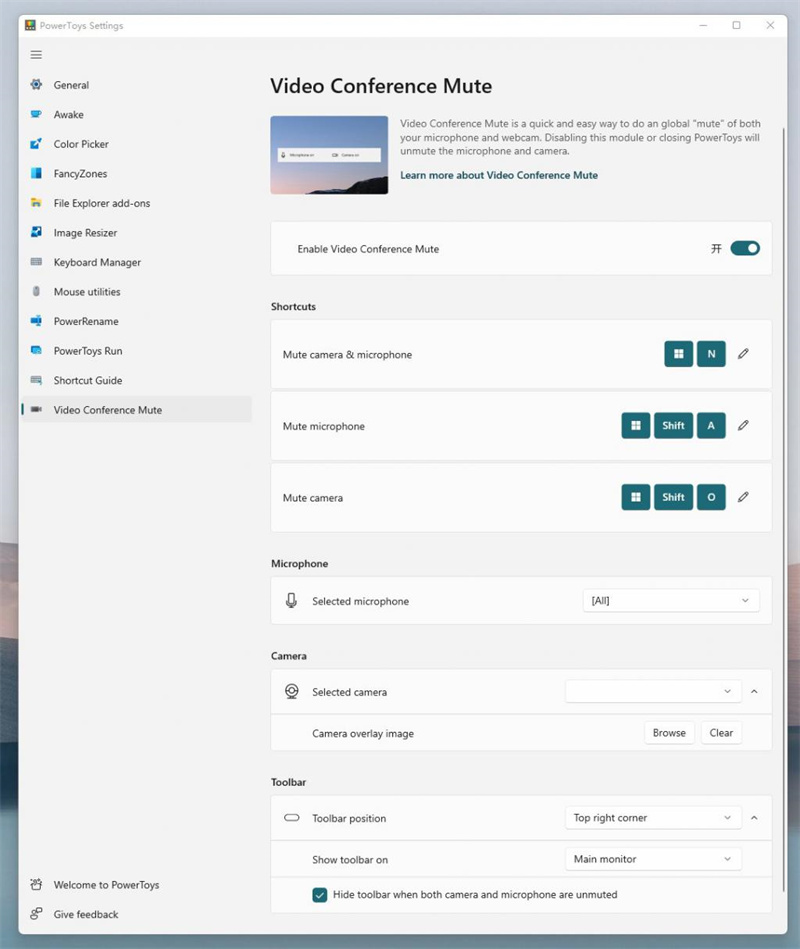Click the Color Picker sidebar icon
The width and height of the screenshot is (800, 949).
click(x=37, y=144)
